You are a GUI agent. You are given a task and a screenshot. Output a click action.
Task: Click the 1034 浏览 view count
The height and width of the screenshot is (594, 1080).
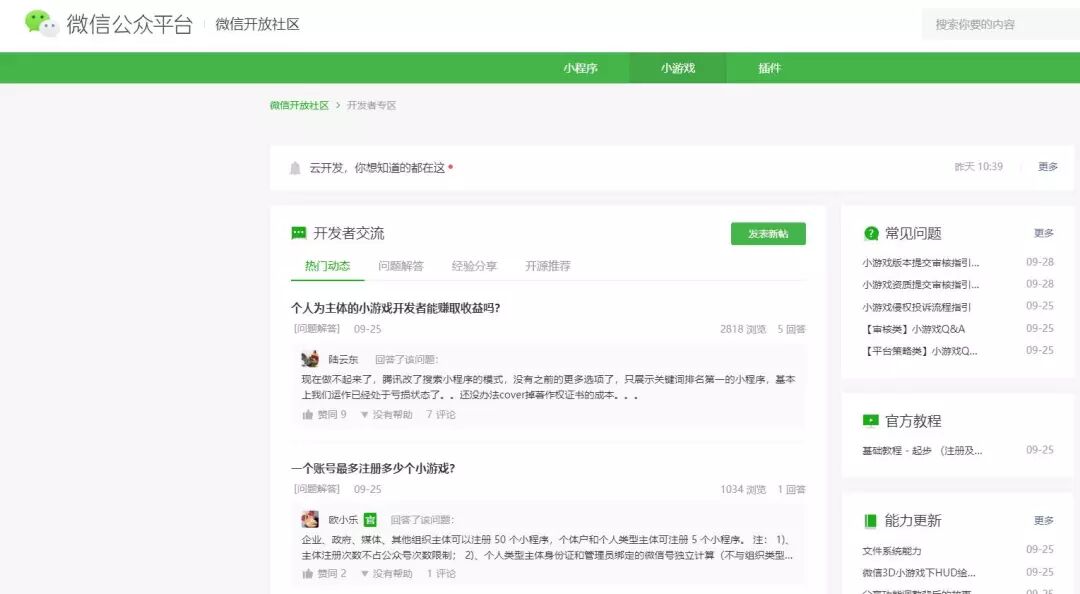coord(743,489)
